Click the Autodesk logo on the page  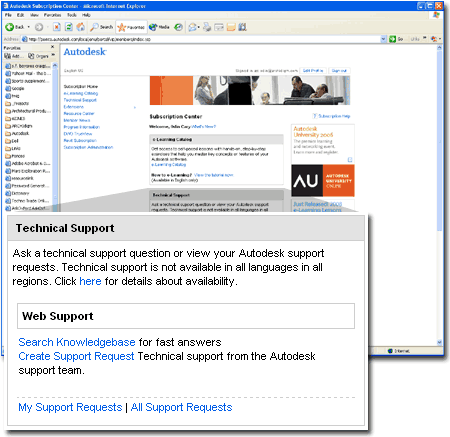click(x=85, y=52)
